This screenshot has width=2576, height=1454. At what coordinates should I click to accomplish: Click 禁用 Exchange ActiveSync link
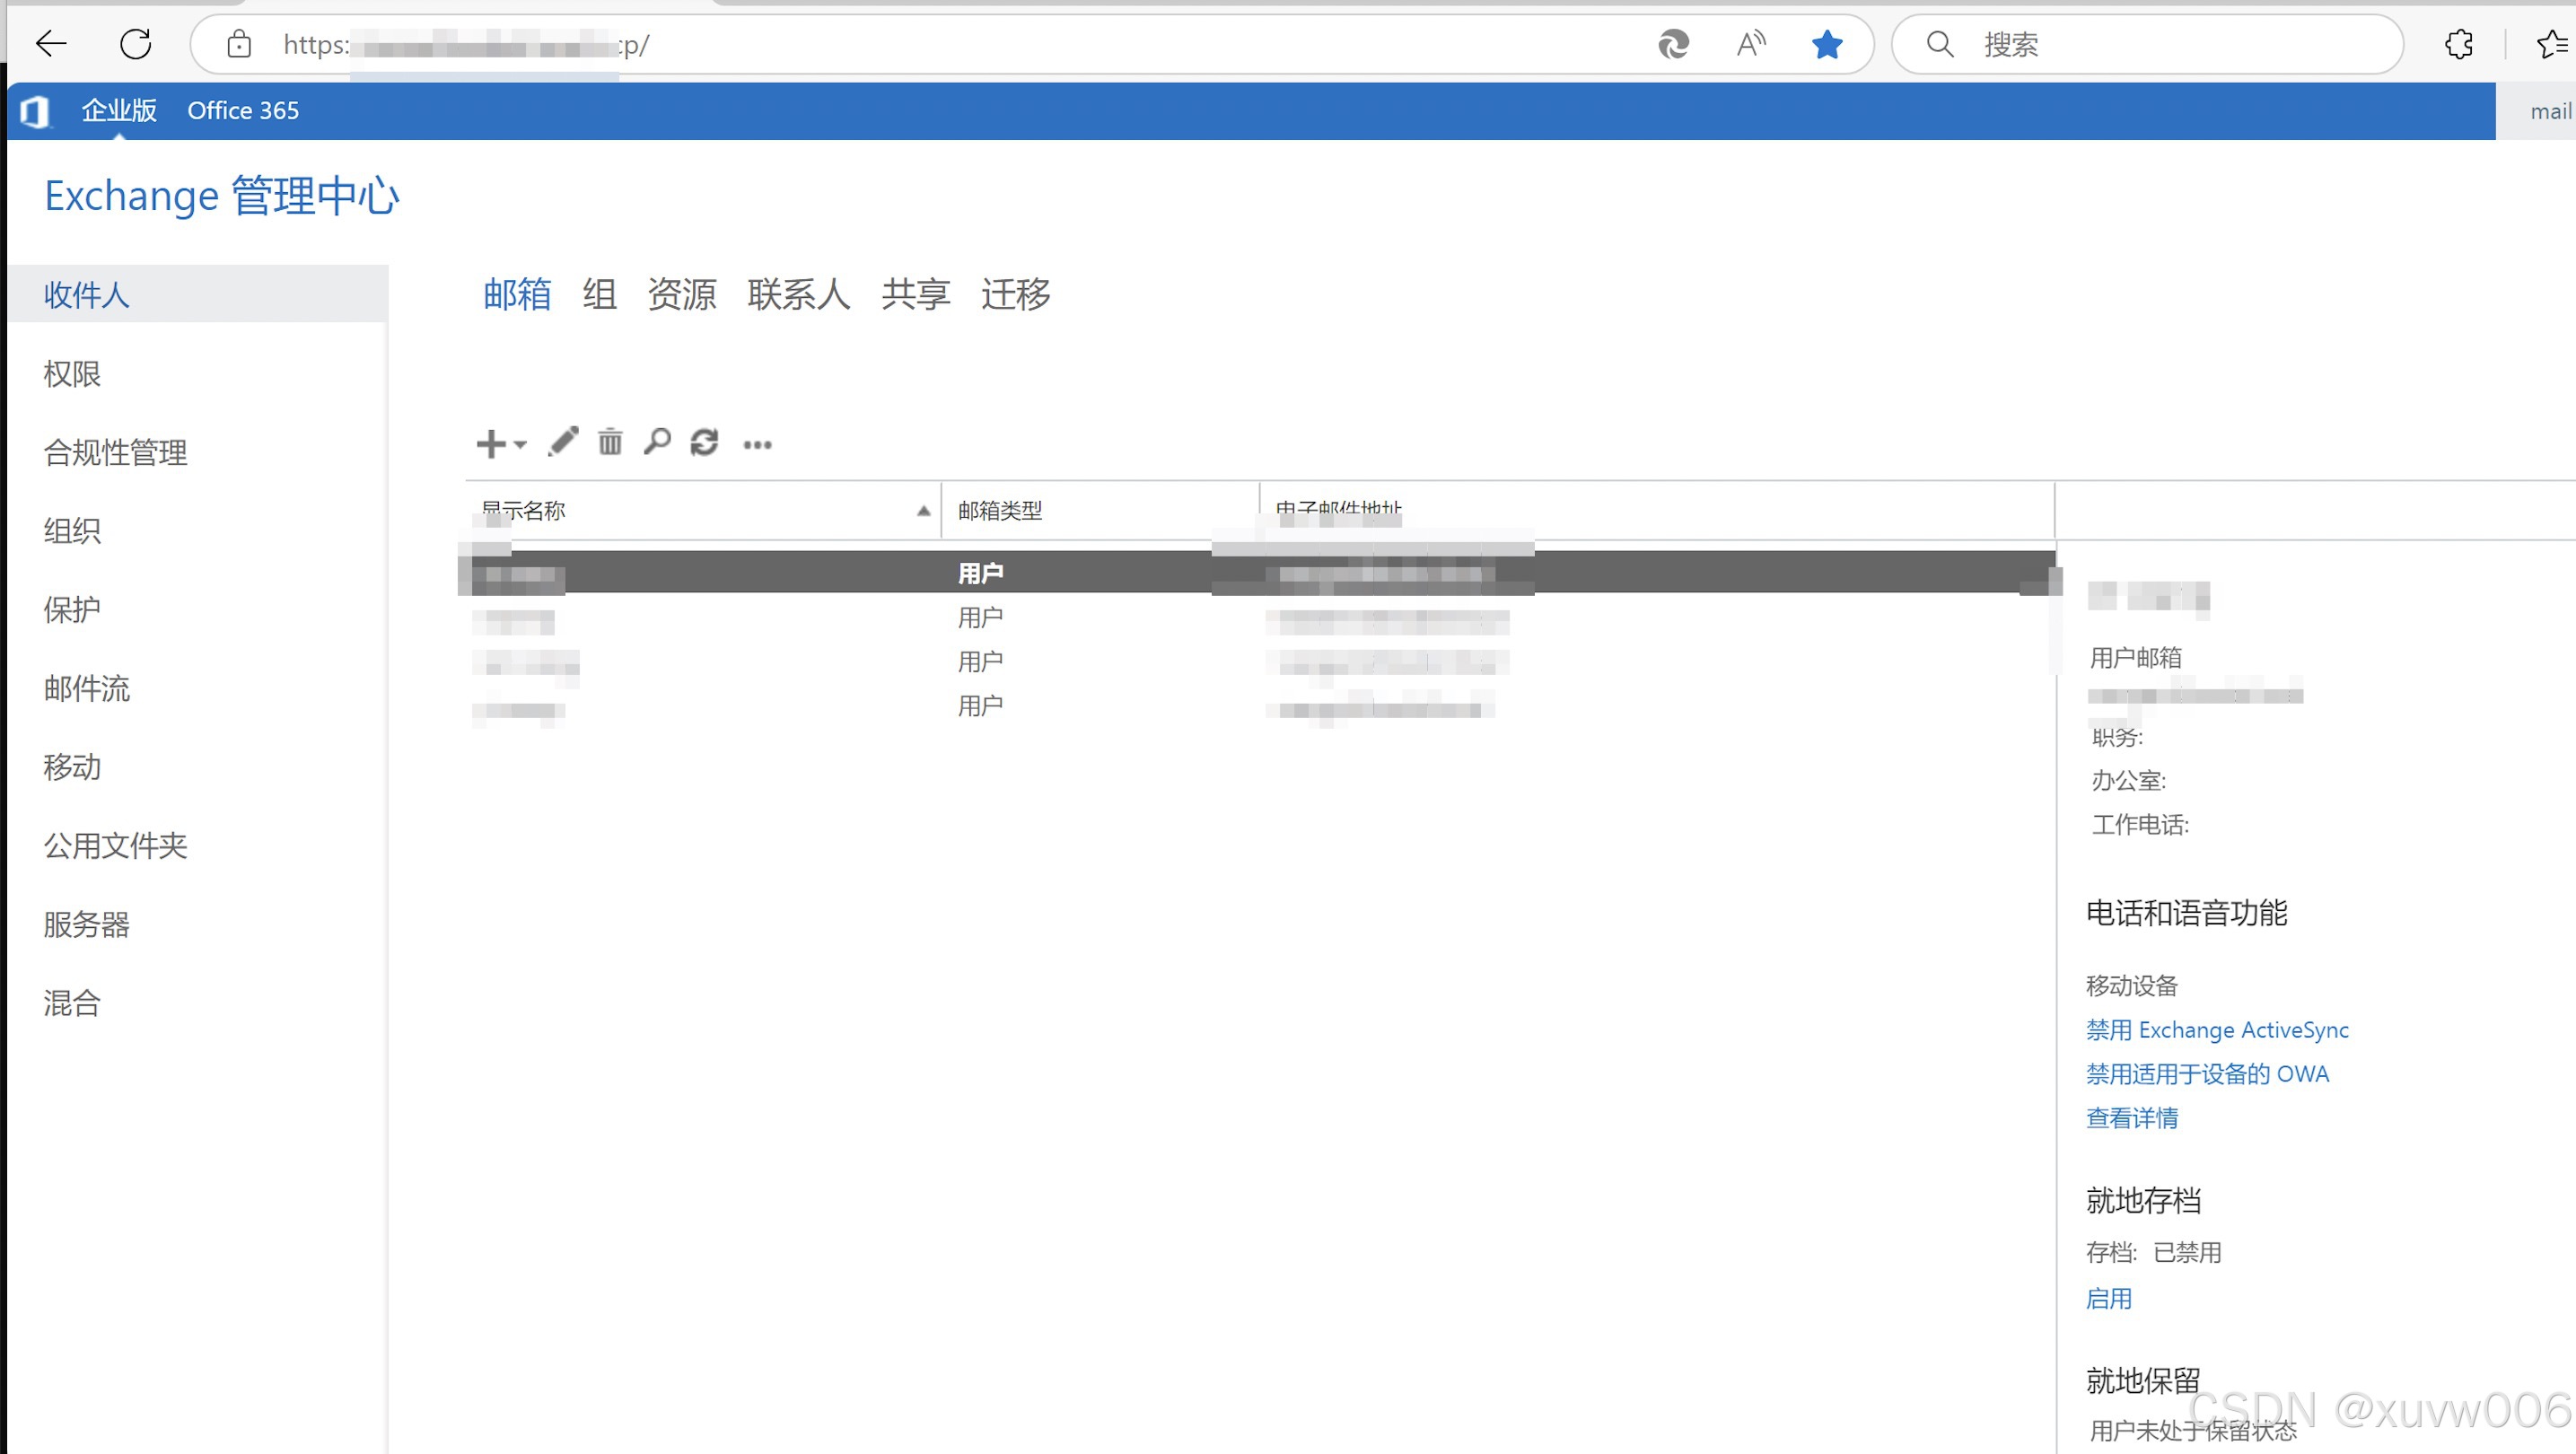(2216, 1030)
